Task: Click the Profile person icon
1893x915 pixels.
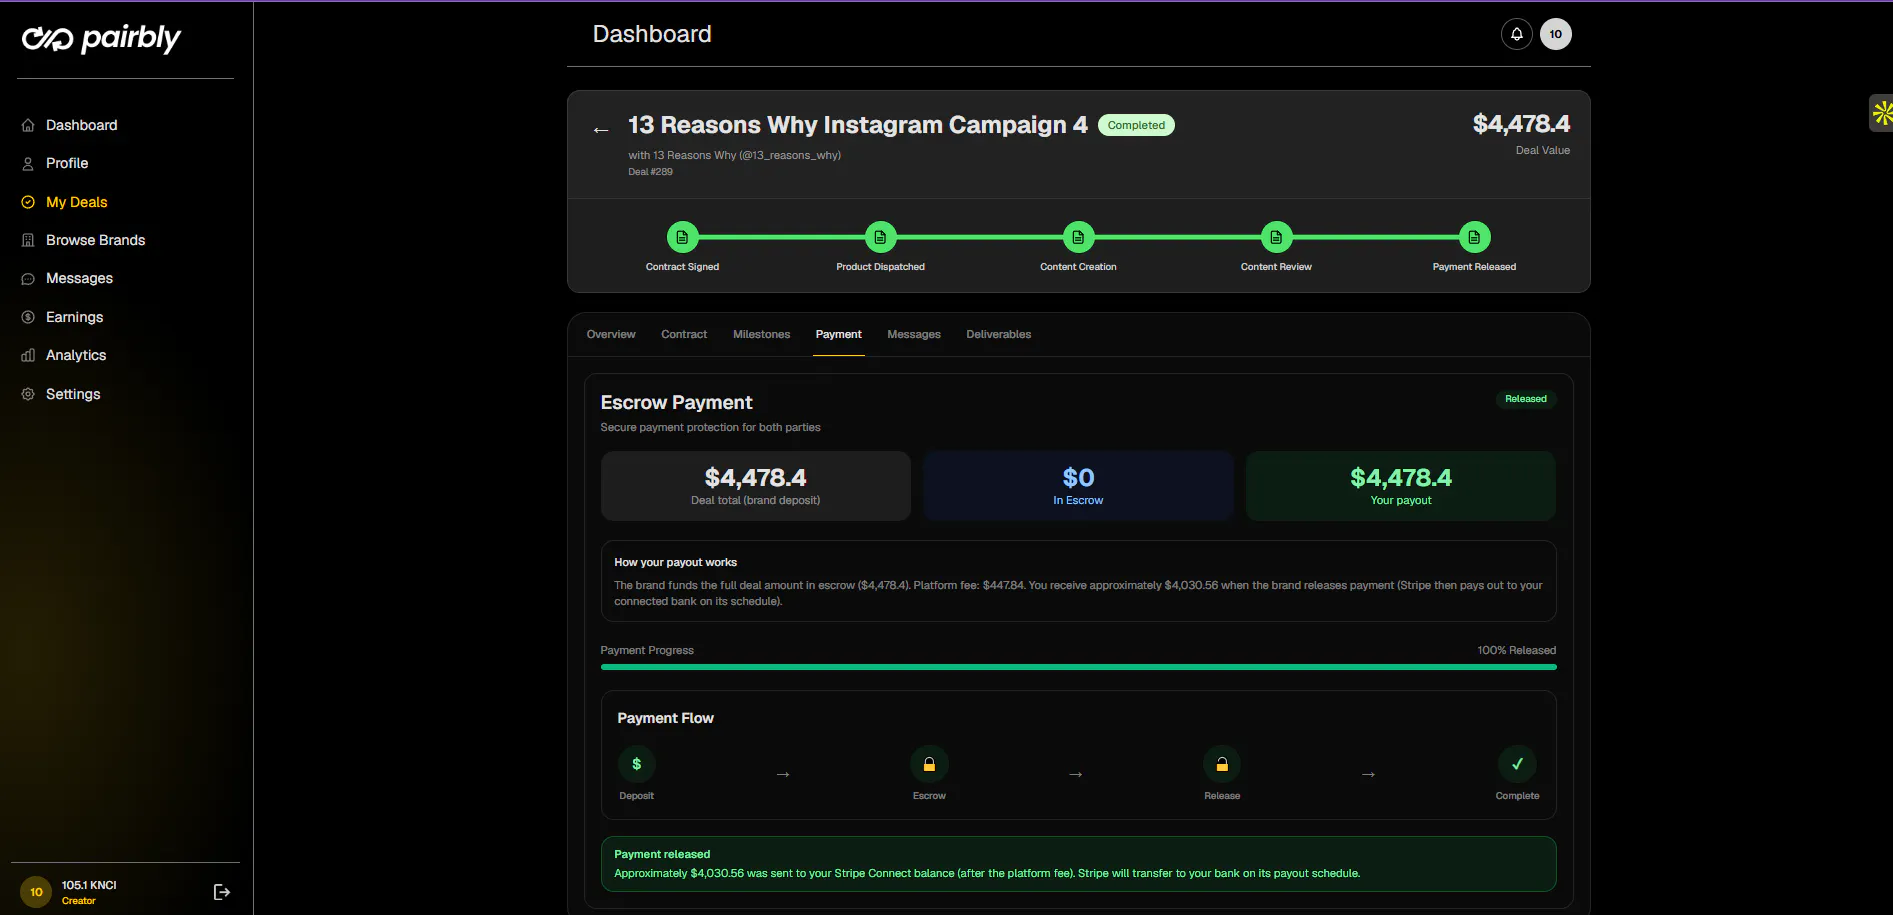Action: click(28, 163)
